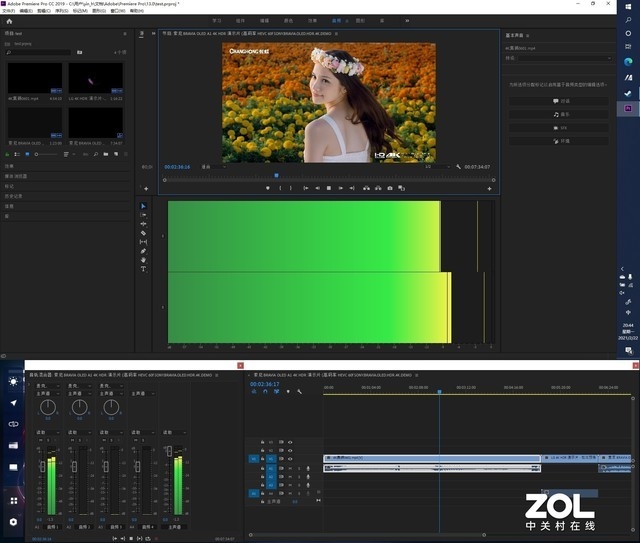The height and width of the screenshot is (543, 640).
Task: Click the first pan knob in audio mixer
Action: (x=48, y=408)
